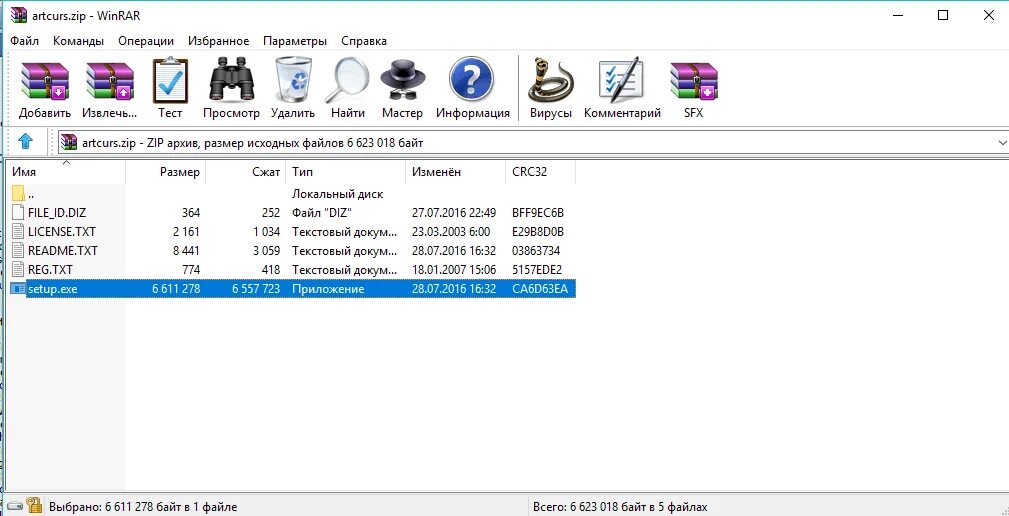Screen dimensions: 1009x516
Task: Sort by the Сжат column header
Action: pyautogui.click(x=245, y=172)
